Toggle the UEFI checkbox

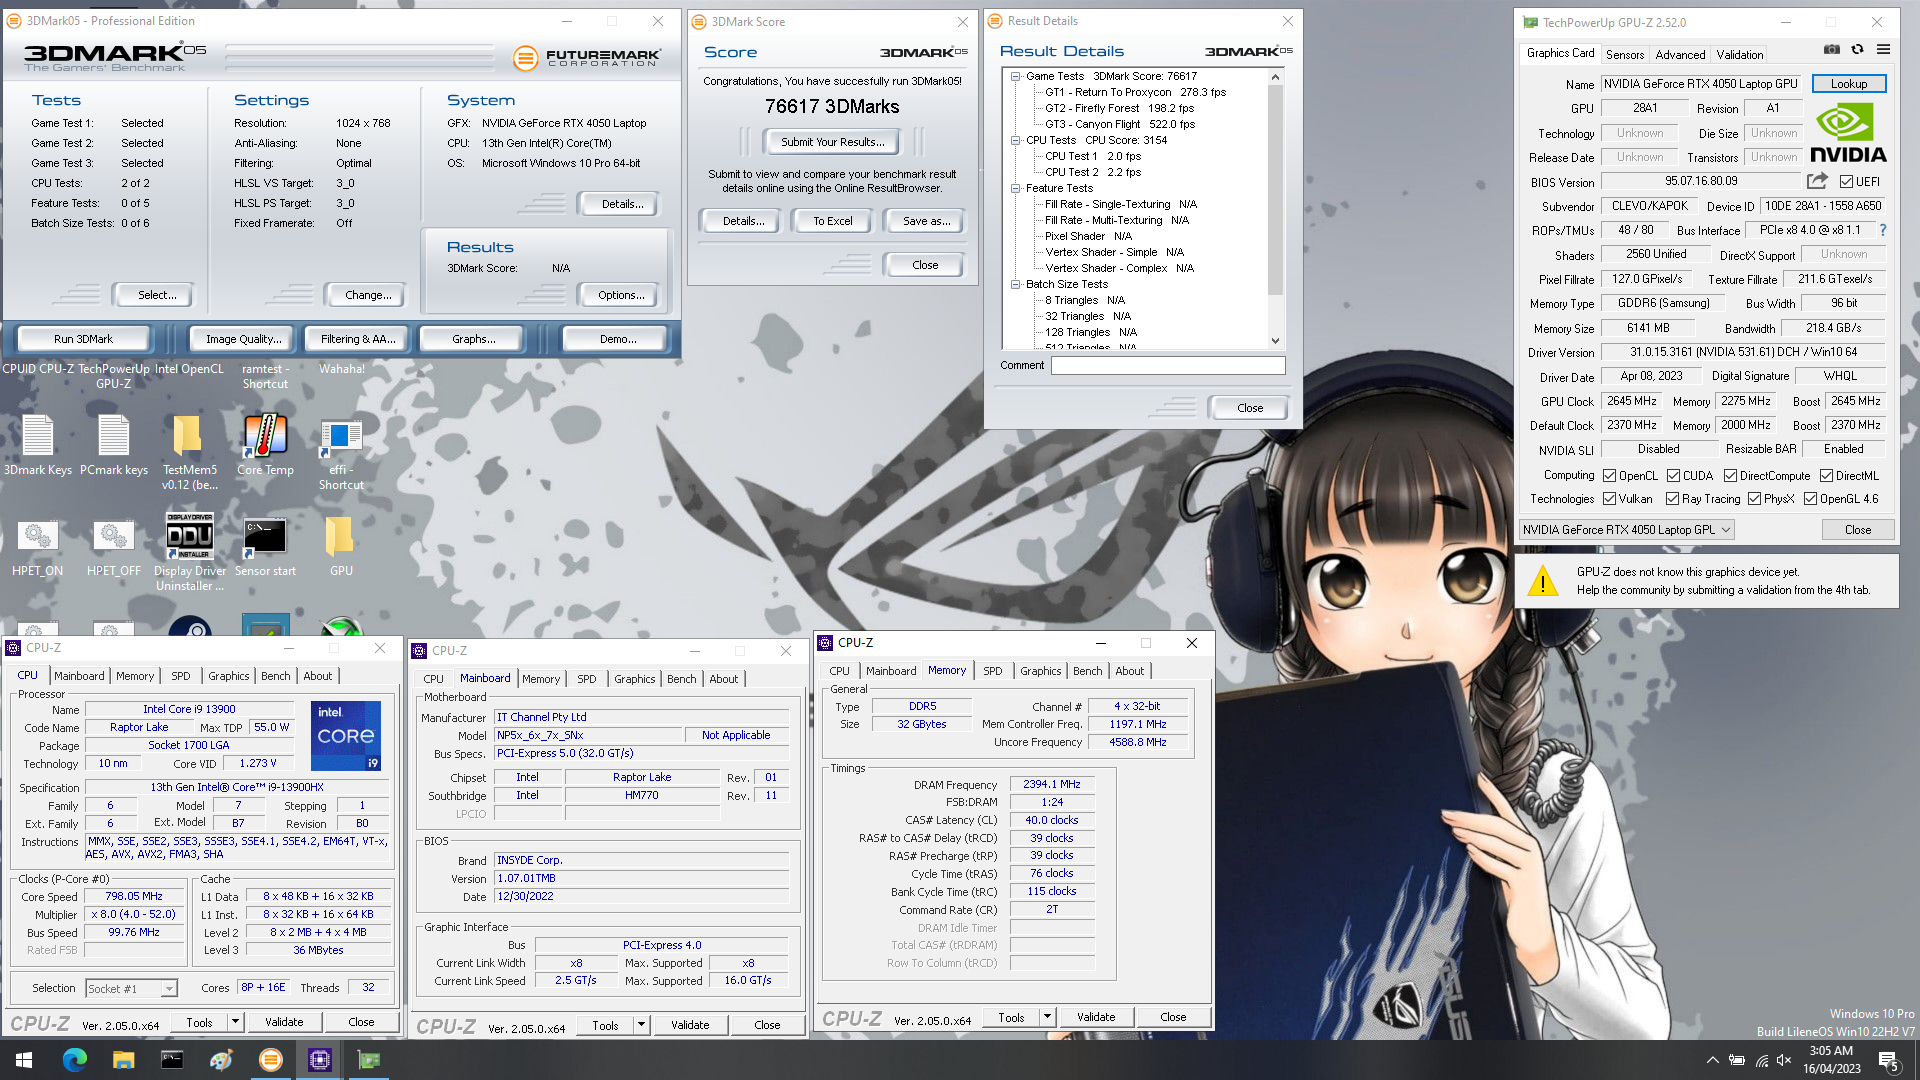coord(1846,182)
